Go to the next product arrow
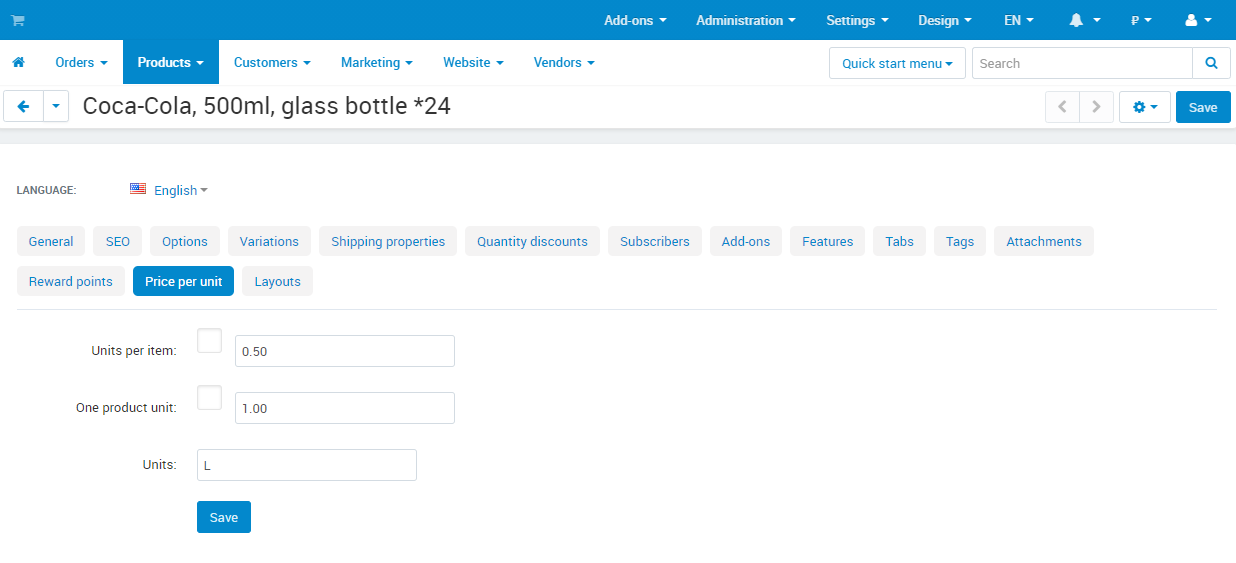Viewport: 1236px width, 563px height. point(1097,107)
